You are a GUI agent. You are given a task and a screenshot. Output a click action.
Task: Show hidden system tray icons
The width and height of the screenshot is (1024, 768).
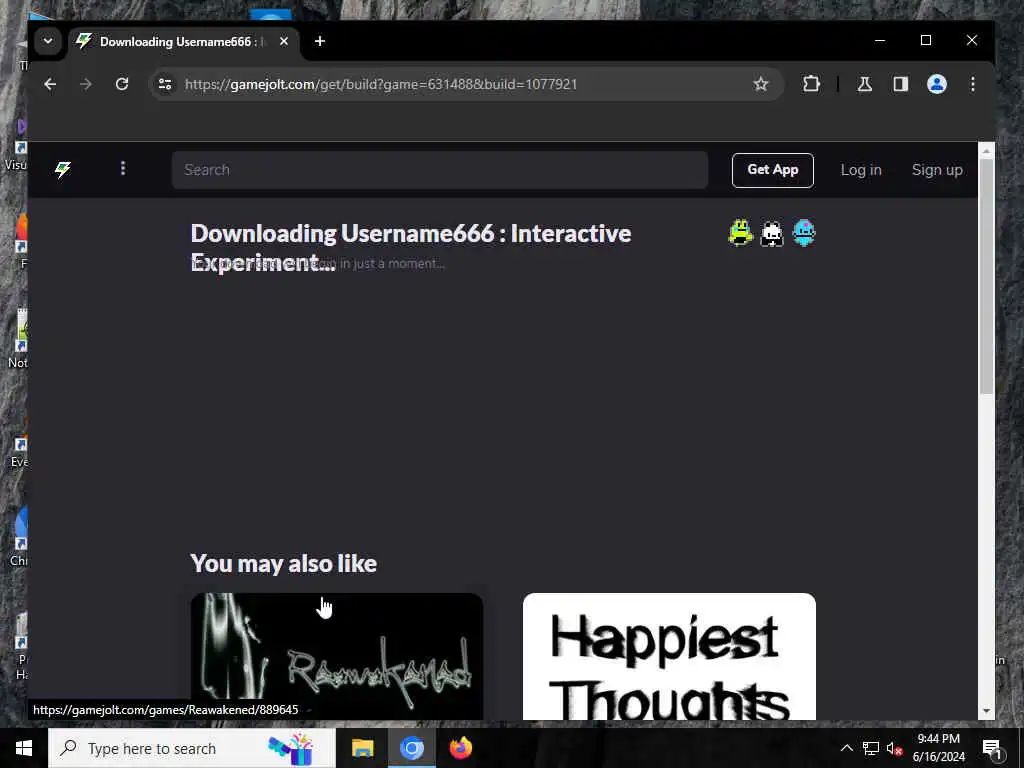pyautogui.click(x=846, y=748)
